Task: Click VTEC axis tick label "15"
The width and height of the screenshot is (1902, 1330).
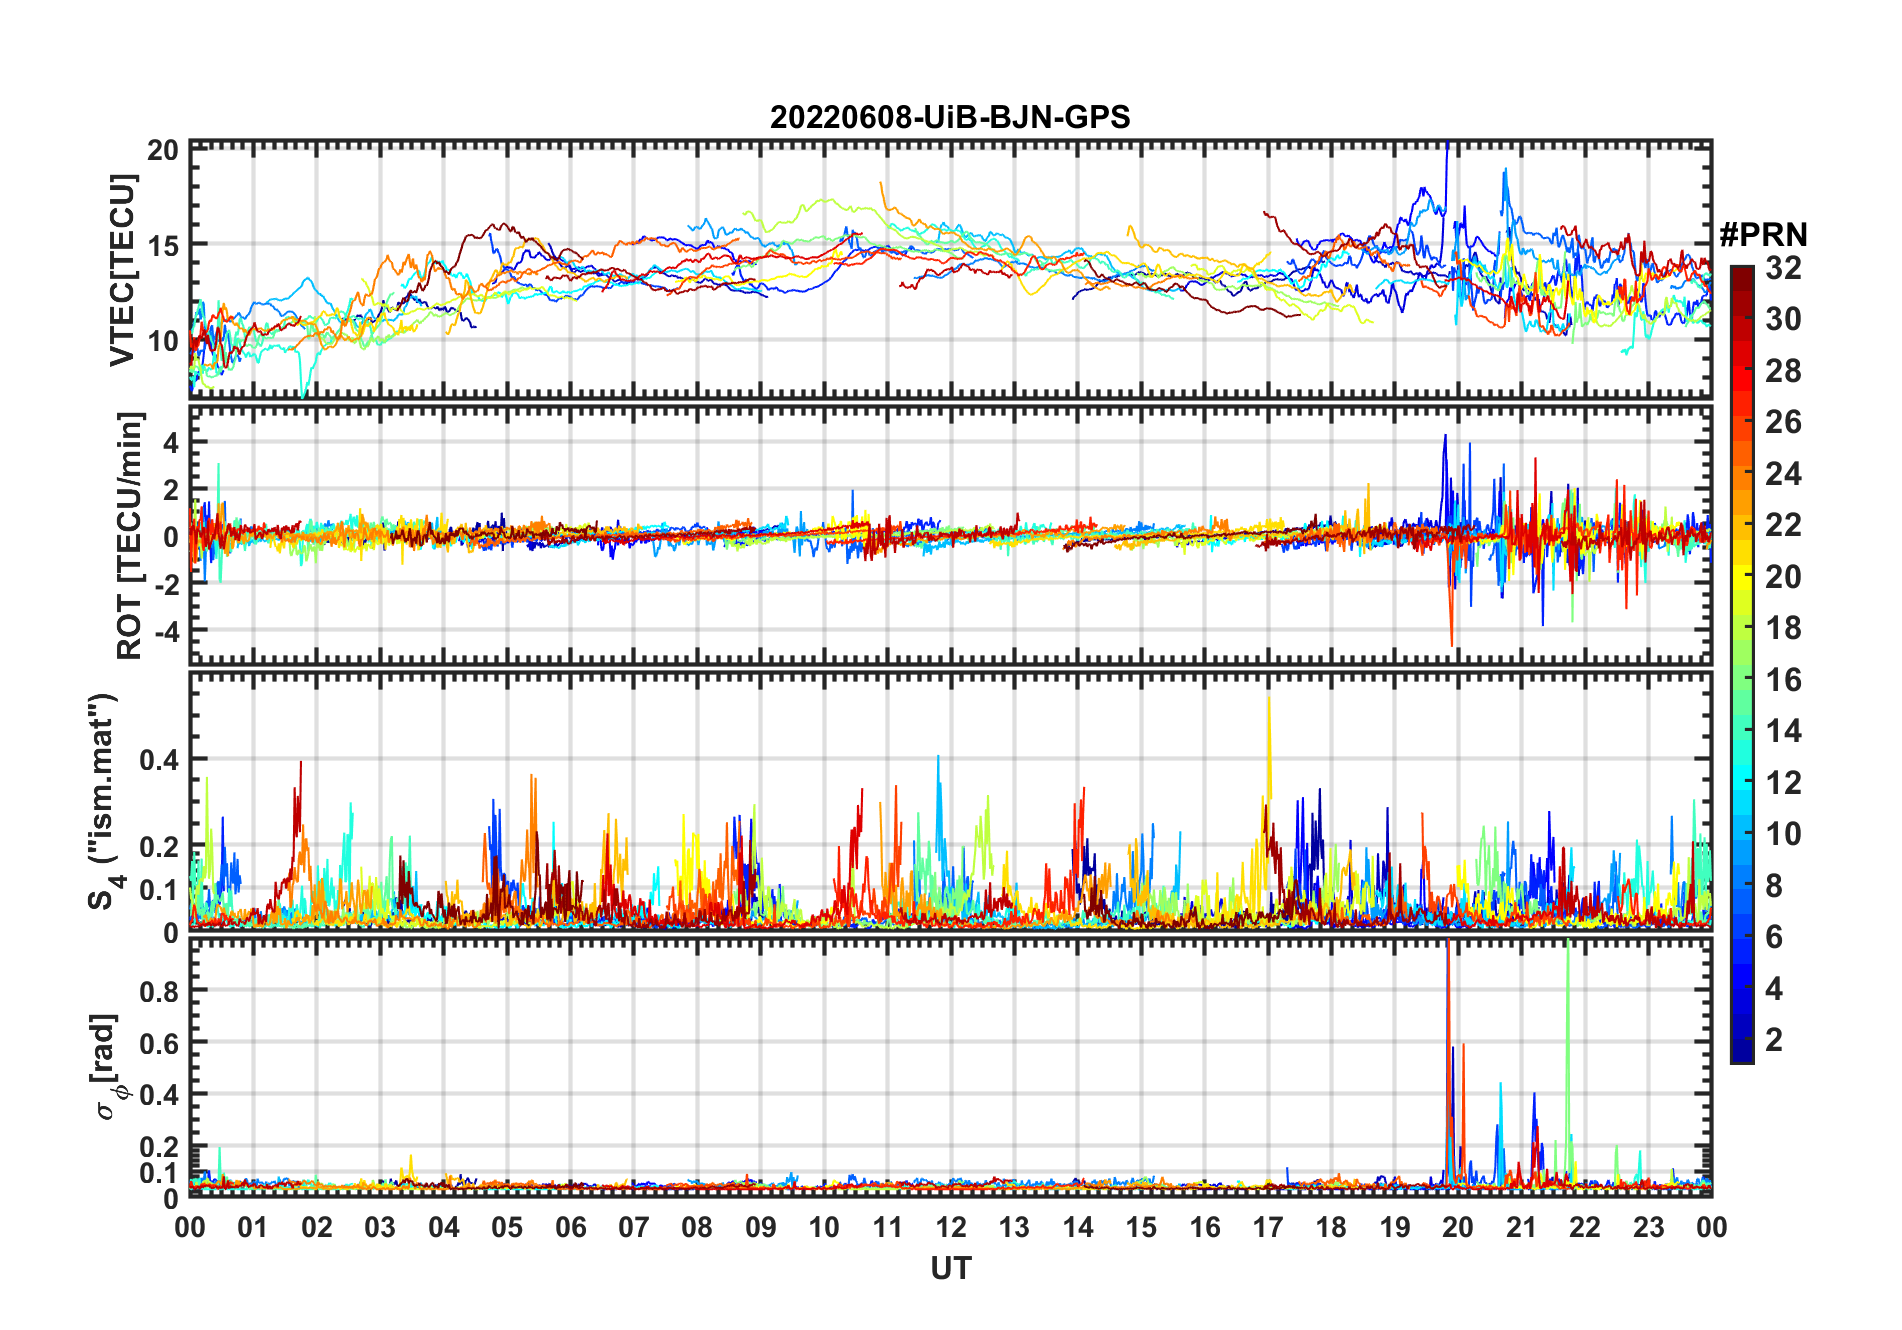Action: pos(163,246)
